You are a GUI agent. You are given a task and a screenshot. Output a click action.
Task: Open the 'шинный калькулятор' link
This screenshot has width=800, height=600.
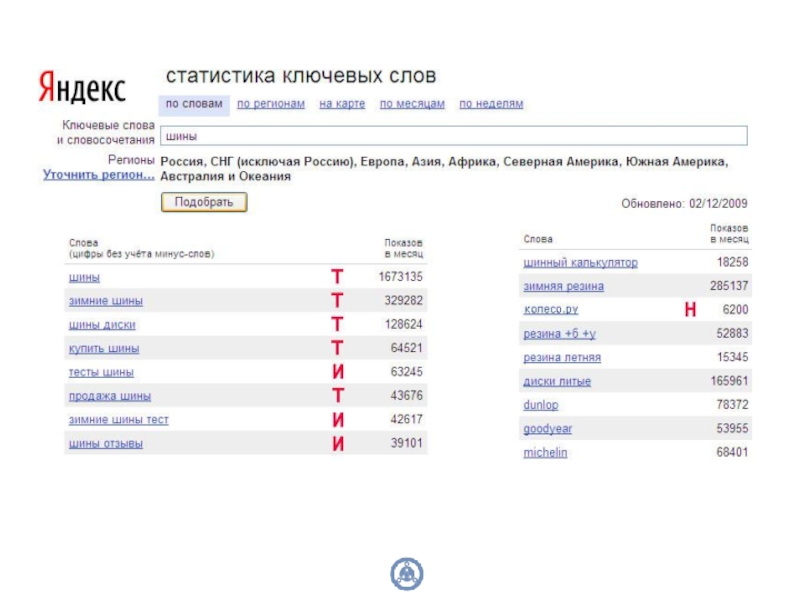[x=581, y=263]
